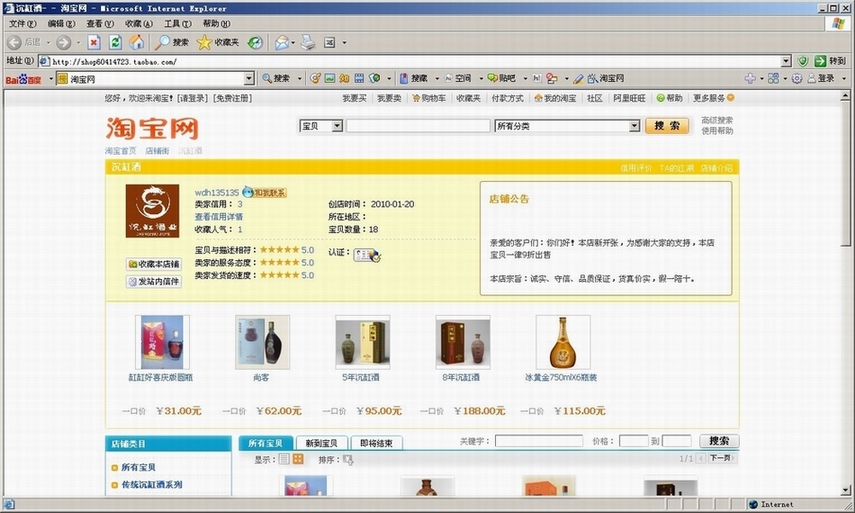This screenshot has width=855, height=513.
Task: Click the green shield icon beside address bar
Action: click(803, 61)
